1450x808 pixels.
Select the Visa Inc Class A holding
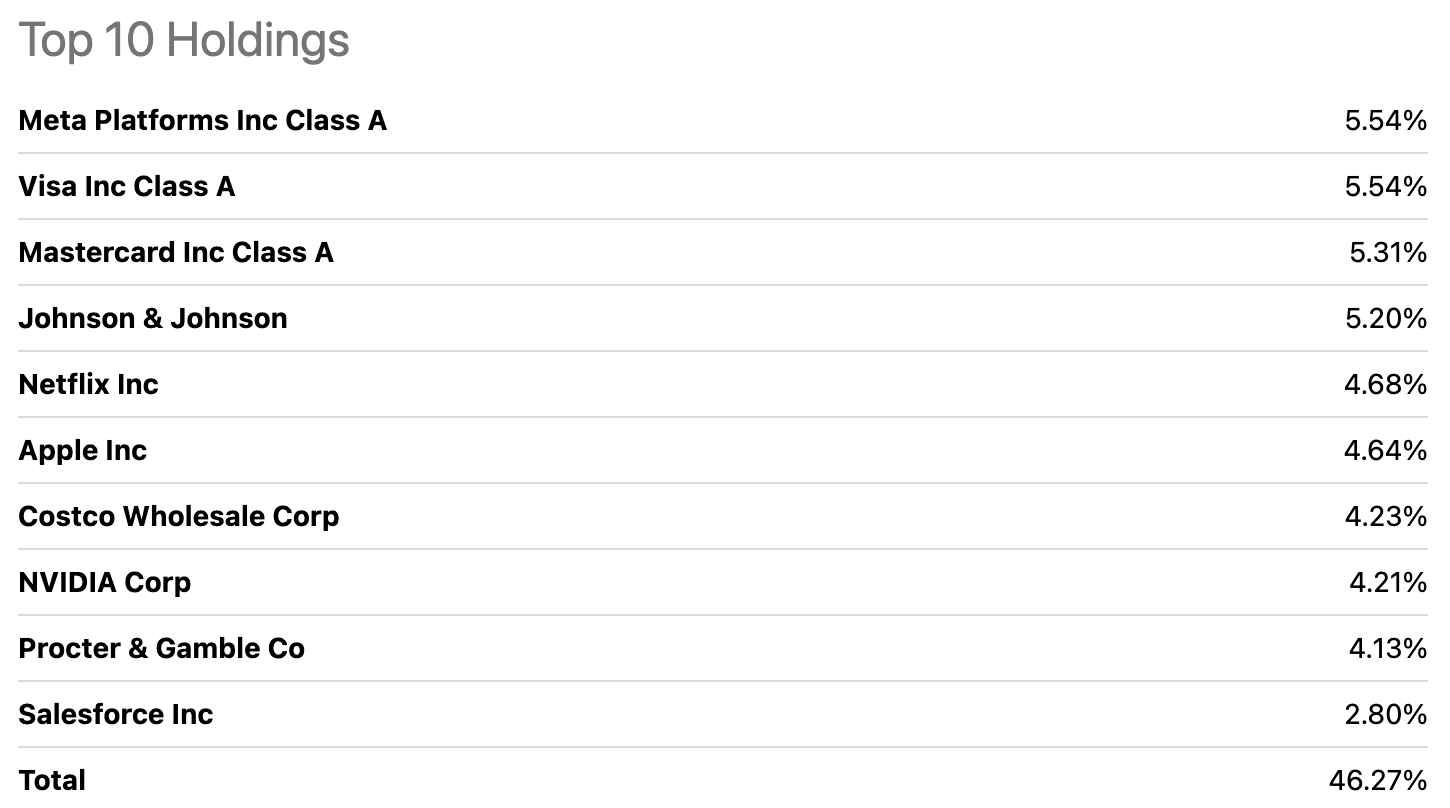(x=127, y=187)
